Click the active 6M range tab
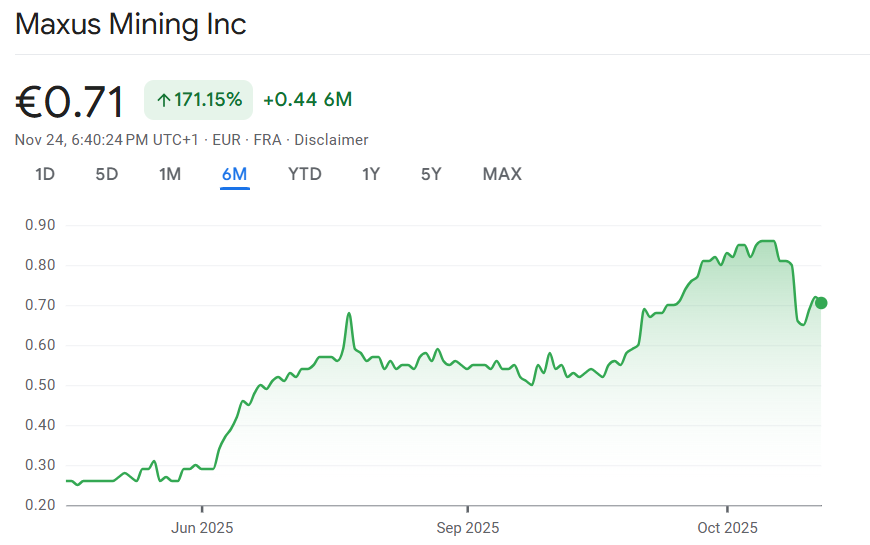Screen dimensions: 870x545 235,174
